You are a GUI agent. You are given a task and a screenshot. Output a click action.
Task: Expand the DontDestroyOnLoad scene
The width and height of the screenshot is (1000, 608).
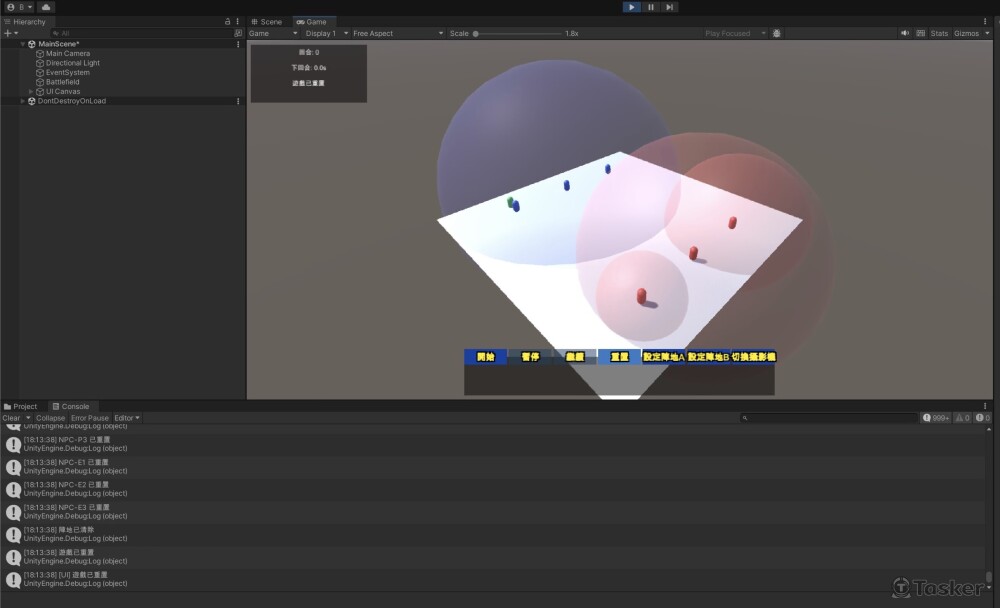click(x=23, y=101)
